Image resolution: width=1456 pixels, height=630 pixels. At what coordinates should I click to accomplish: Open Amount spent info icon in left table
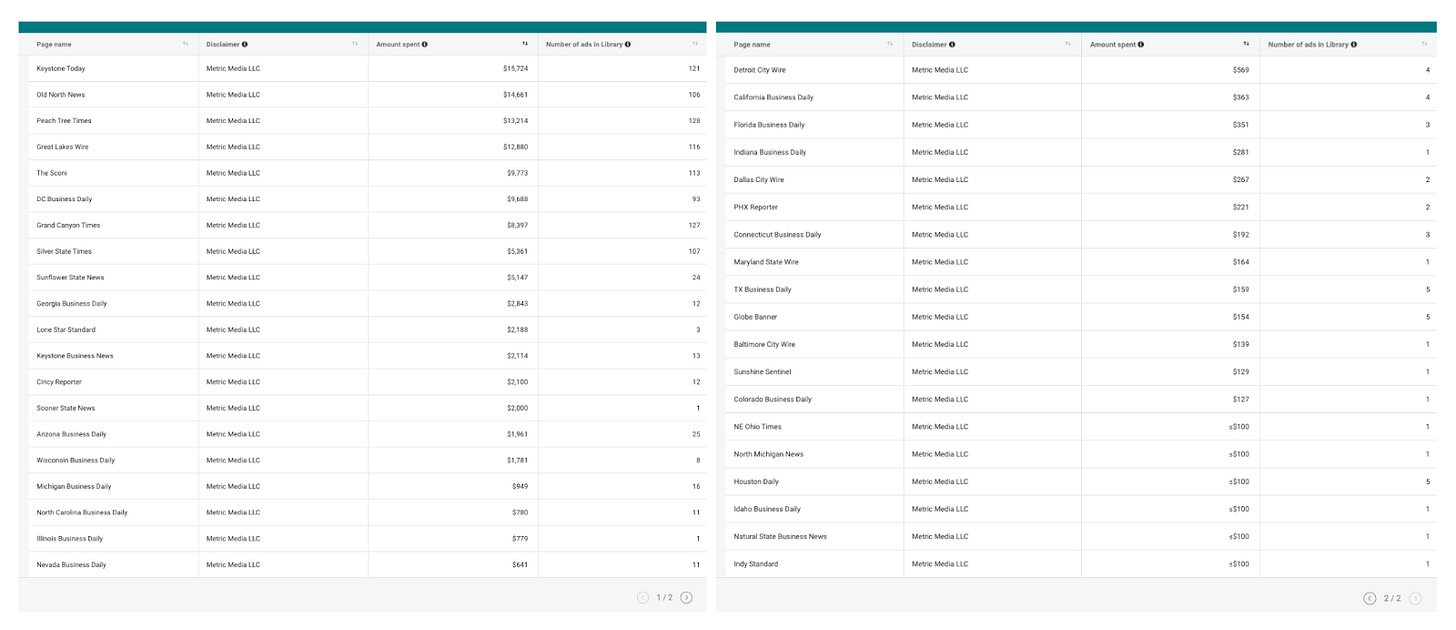pos(425,44)
